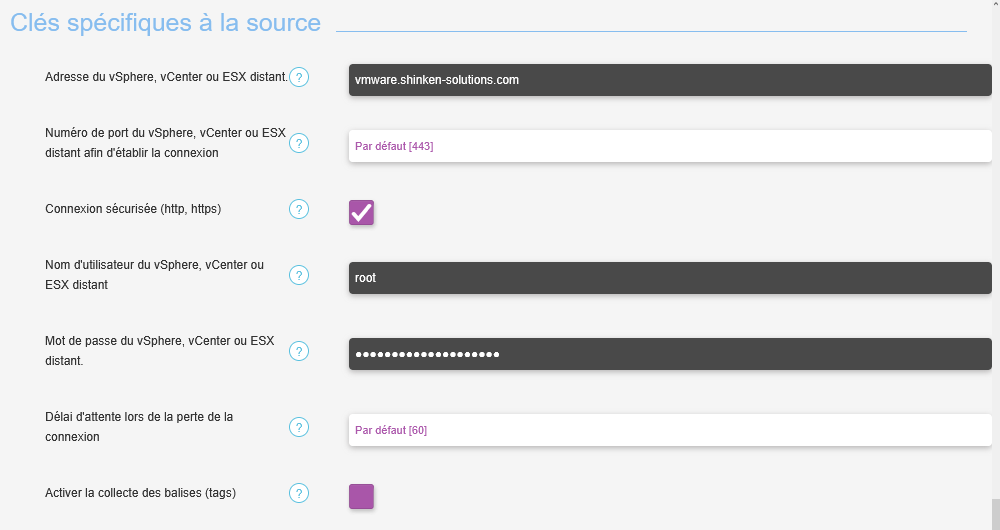Screen dimensions: 1000x530
Task: Click the vmware.shinken-solutions.com address field
Action: point(670,80)
